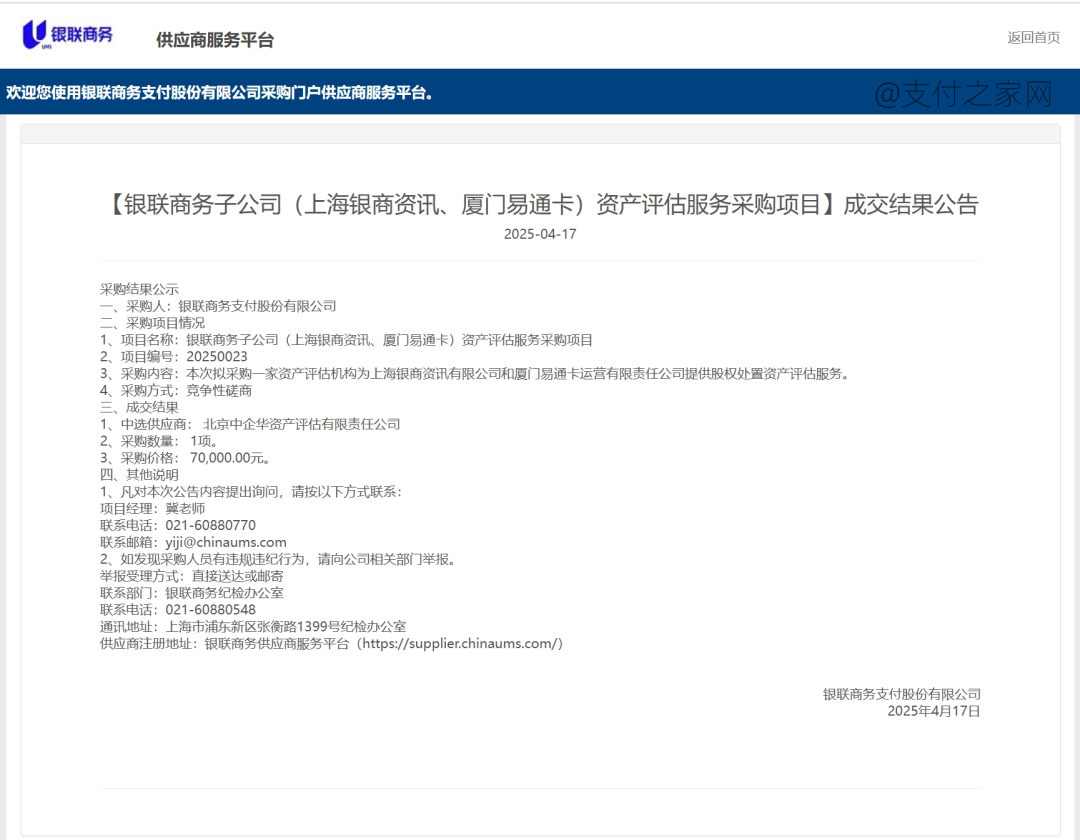Click the line 凡对本次公告内容提出询问
Viewport: 1080px width, 840px height.
(251, 492)
